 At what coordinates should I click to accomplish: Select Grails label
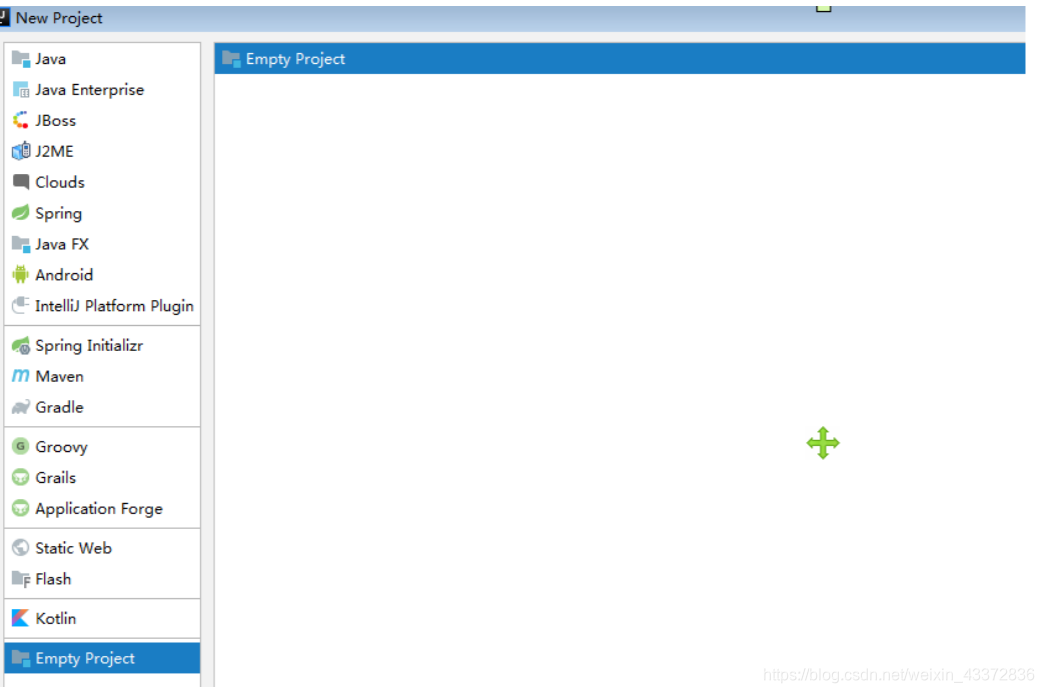click(x=56, y=477)
